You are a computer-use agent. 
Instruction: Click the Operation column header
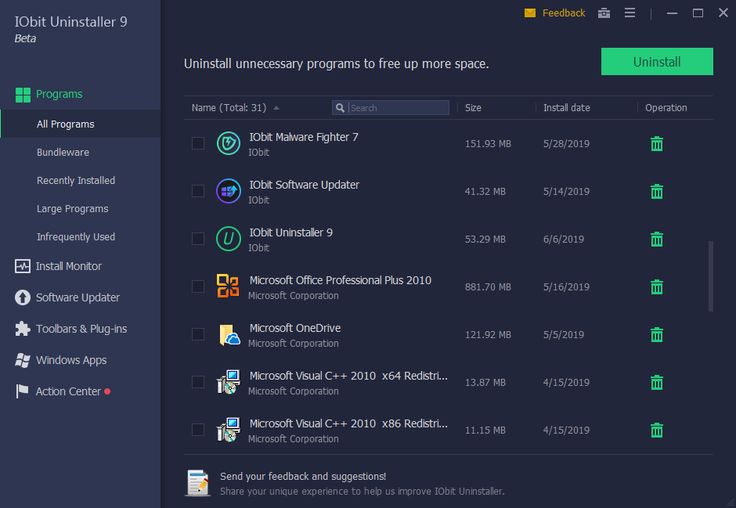[666, 108]
